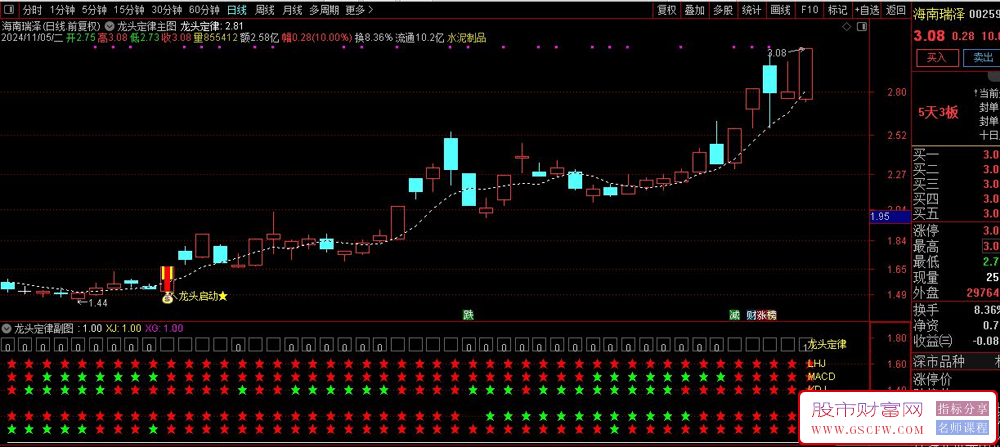Click the 幅0.28(10.00%) change value
1000x447 pixels.
coord(317,38)
